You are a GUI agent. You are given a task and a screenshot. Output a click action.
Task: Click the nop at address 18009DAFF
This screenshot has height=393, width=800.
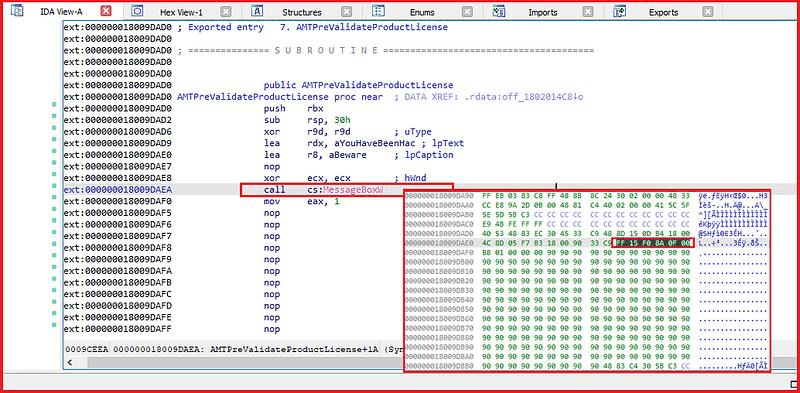click(272, 329)
